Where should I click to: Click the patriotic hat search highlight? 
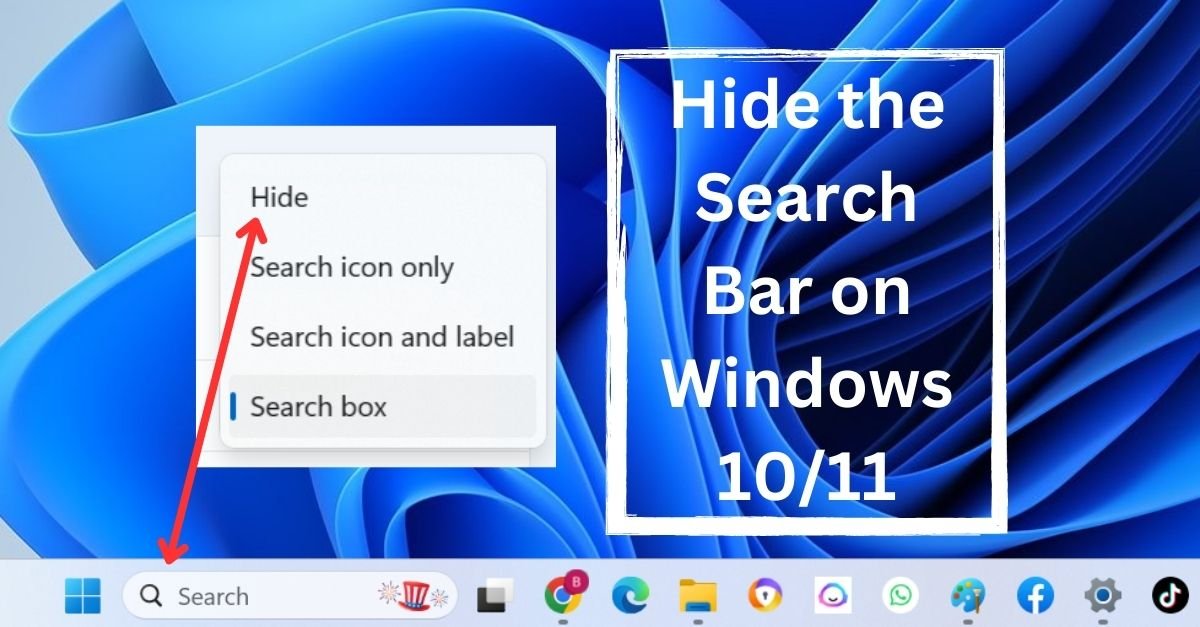coord(411,596)
